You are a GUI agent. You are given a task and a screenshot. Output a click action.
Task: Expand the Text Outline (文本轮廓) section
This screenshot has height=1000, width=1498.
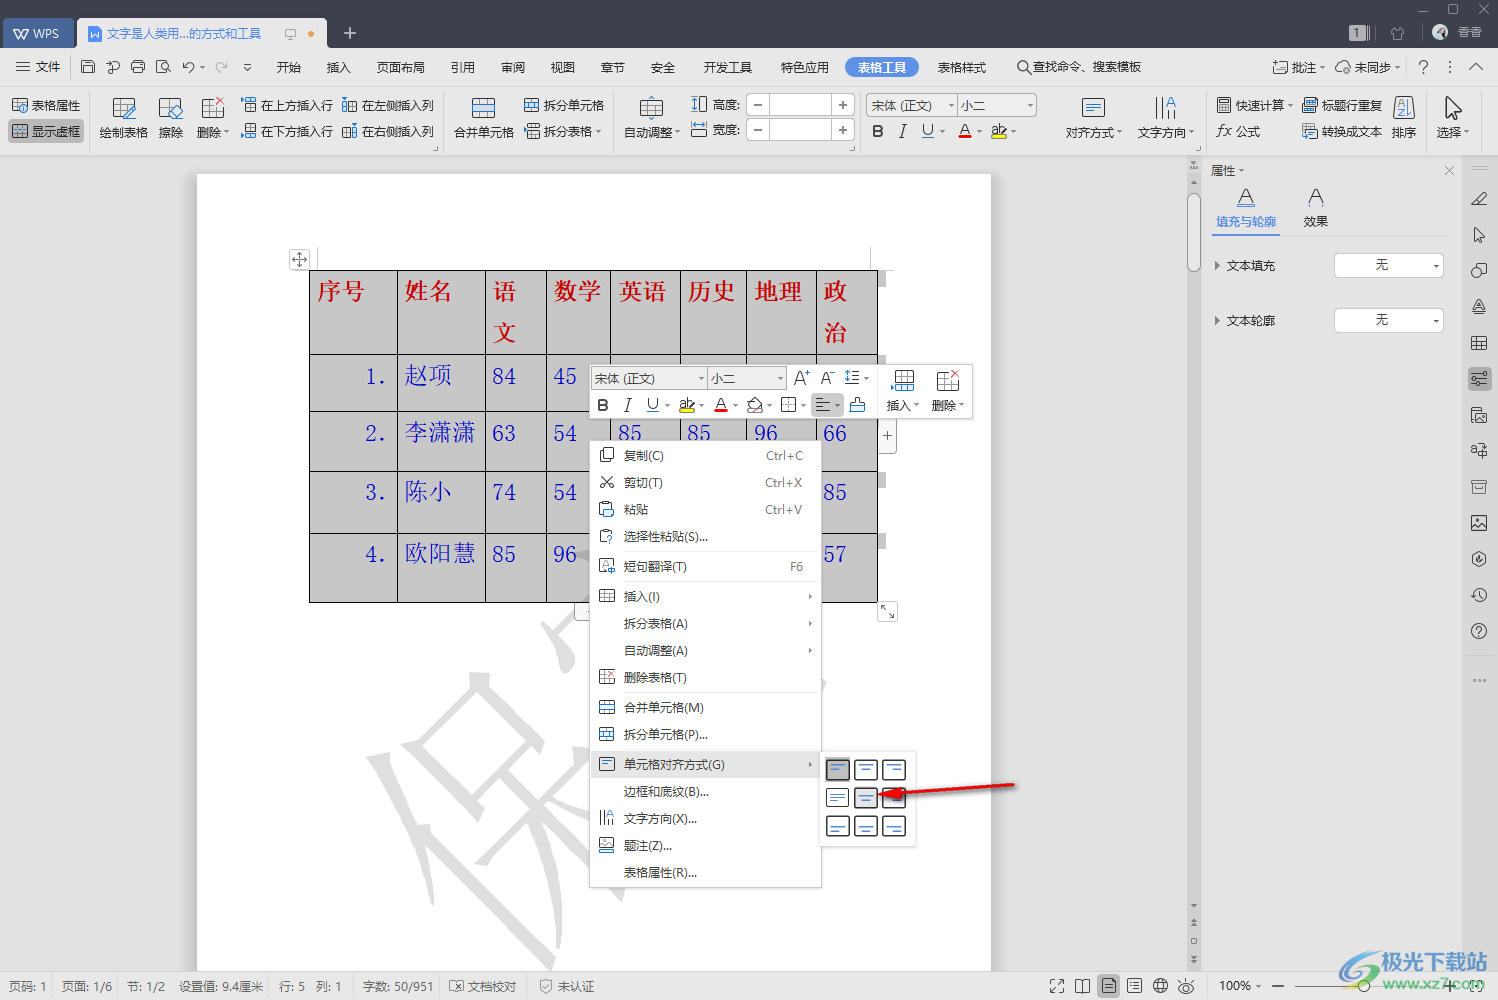[x=1217, y=321]
